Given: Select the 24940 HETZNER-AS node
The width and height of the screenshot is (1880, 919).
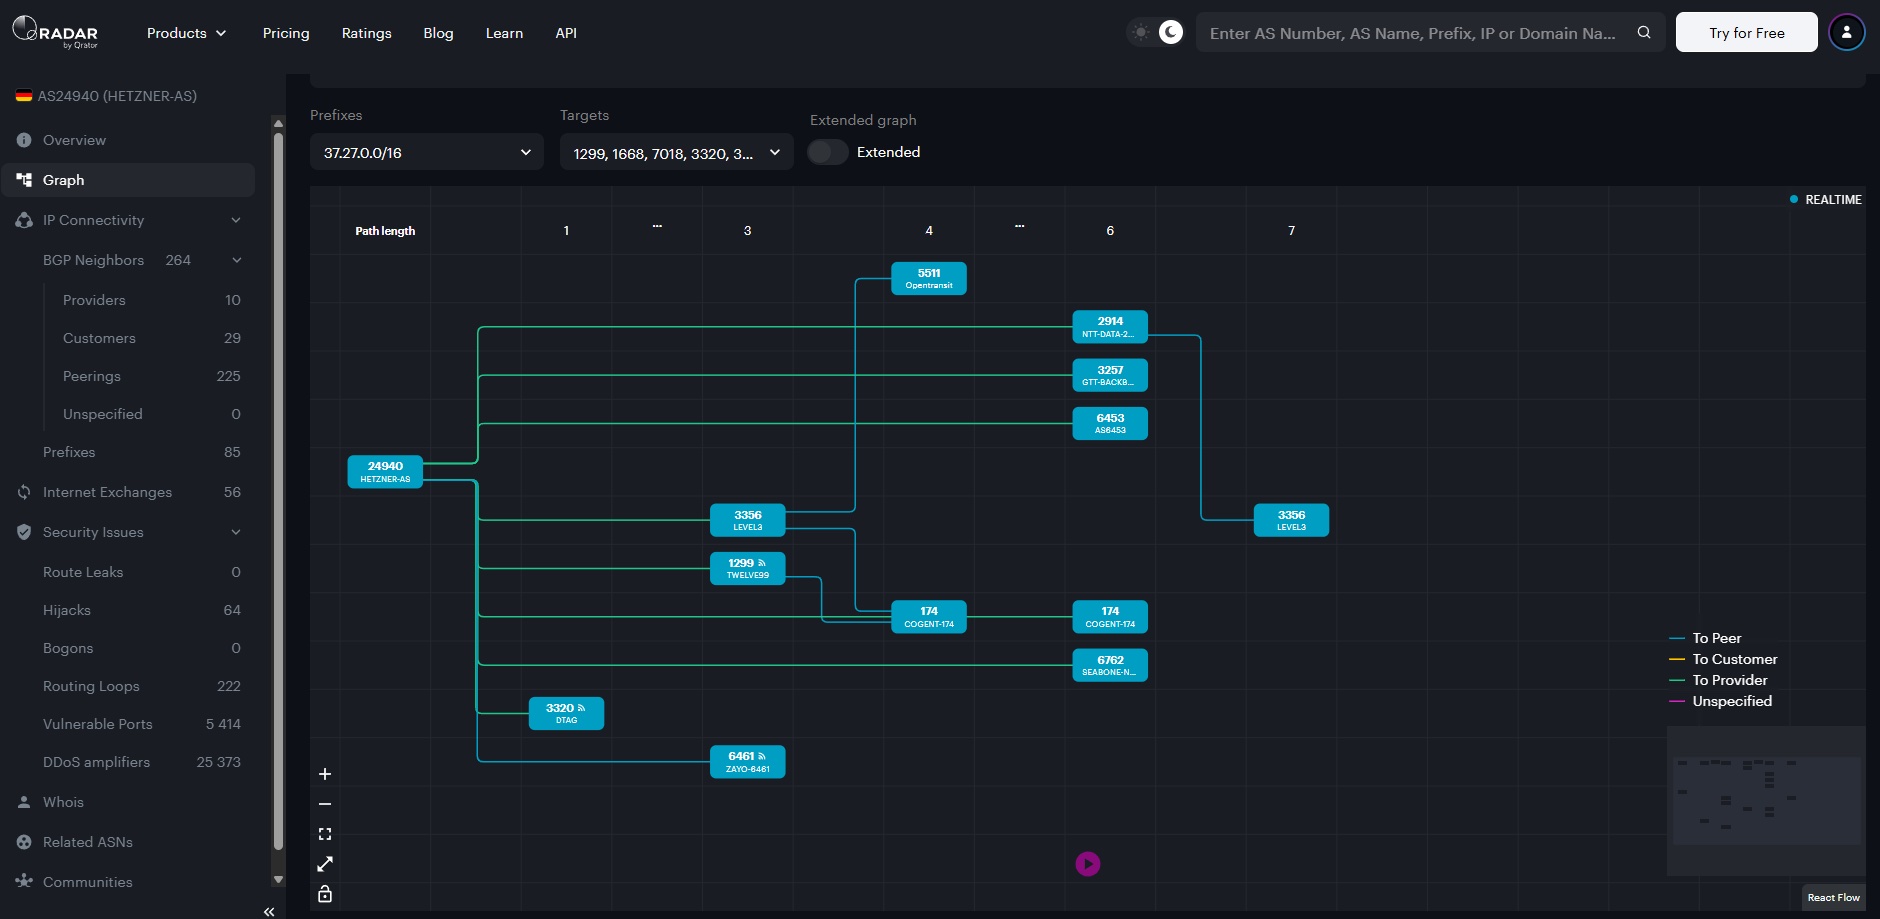Looking at the screenshot, I should pyautogui.click(x=385, y=472).
